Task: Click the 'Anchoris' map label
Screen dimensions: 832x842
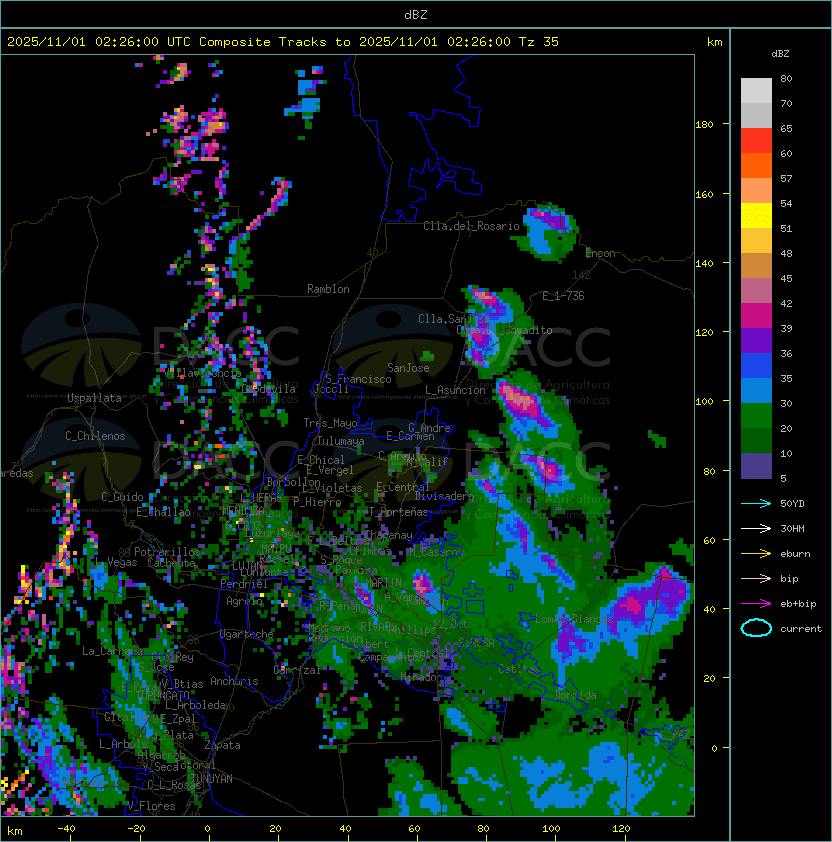Action: (x=234, y=681)
